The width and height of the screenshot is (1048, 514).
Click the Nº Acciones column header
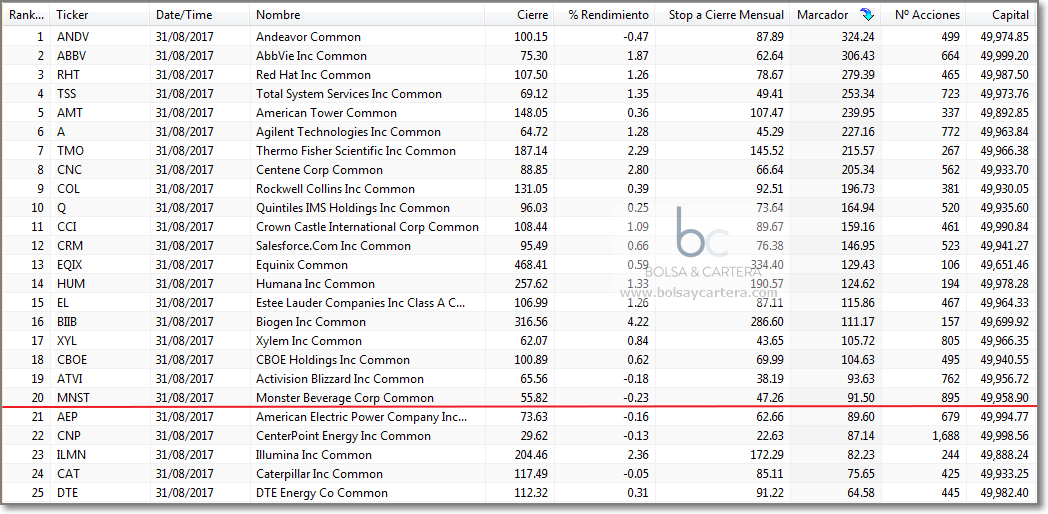[x=924, y=15]
